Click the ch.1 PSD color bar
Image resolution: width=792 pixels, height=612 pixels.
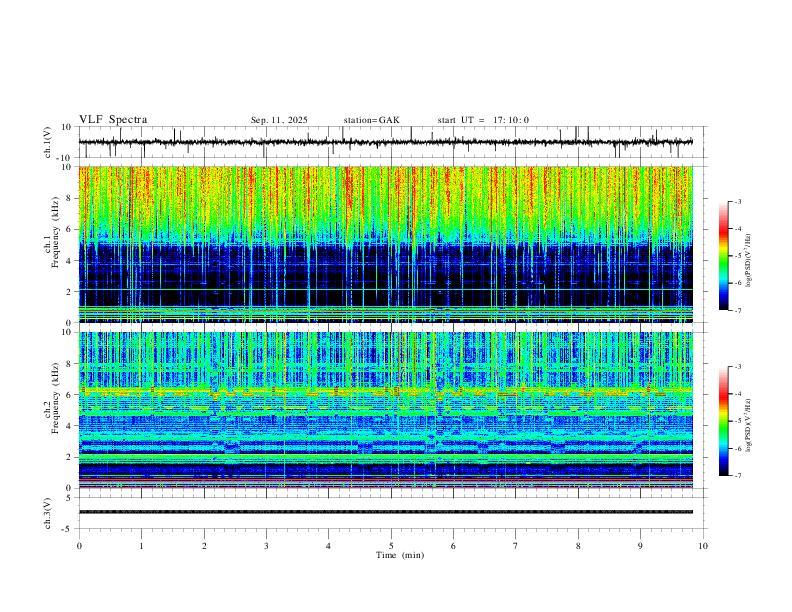pos(723,256)
